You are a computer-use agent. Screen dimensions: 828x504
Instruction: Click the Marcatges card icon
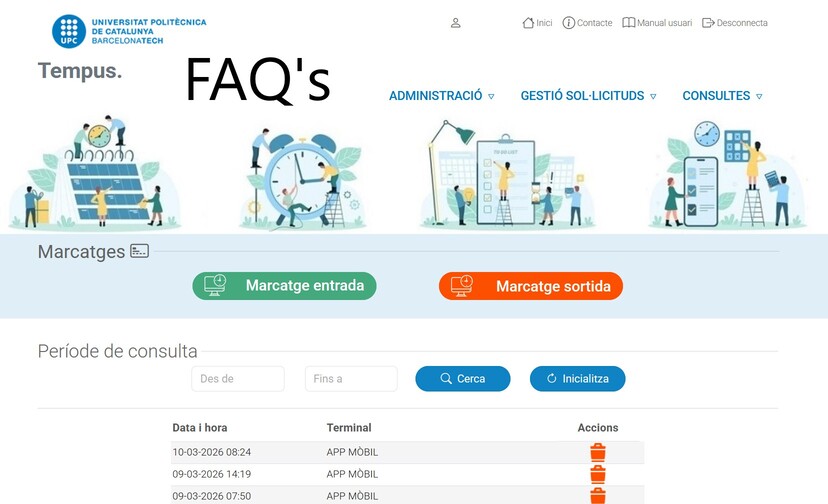[139, 251]
